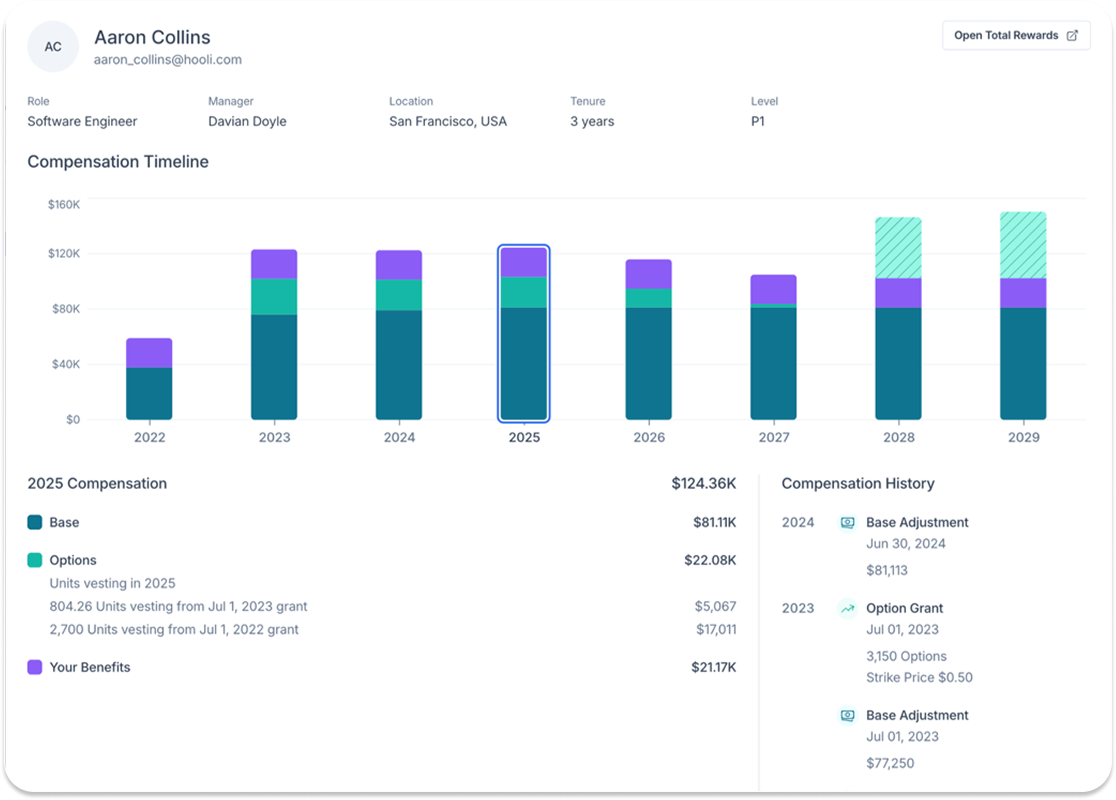Click the $77,250 history amount
Image resolution: width=1116 pixels, height=800 pixels.
pos(890,763)
